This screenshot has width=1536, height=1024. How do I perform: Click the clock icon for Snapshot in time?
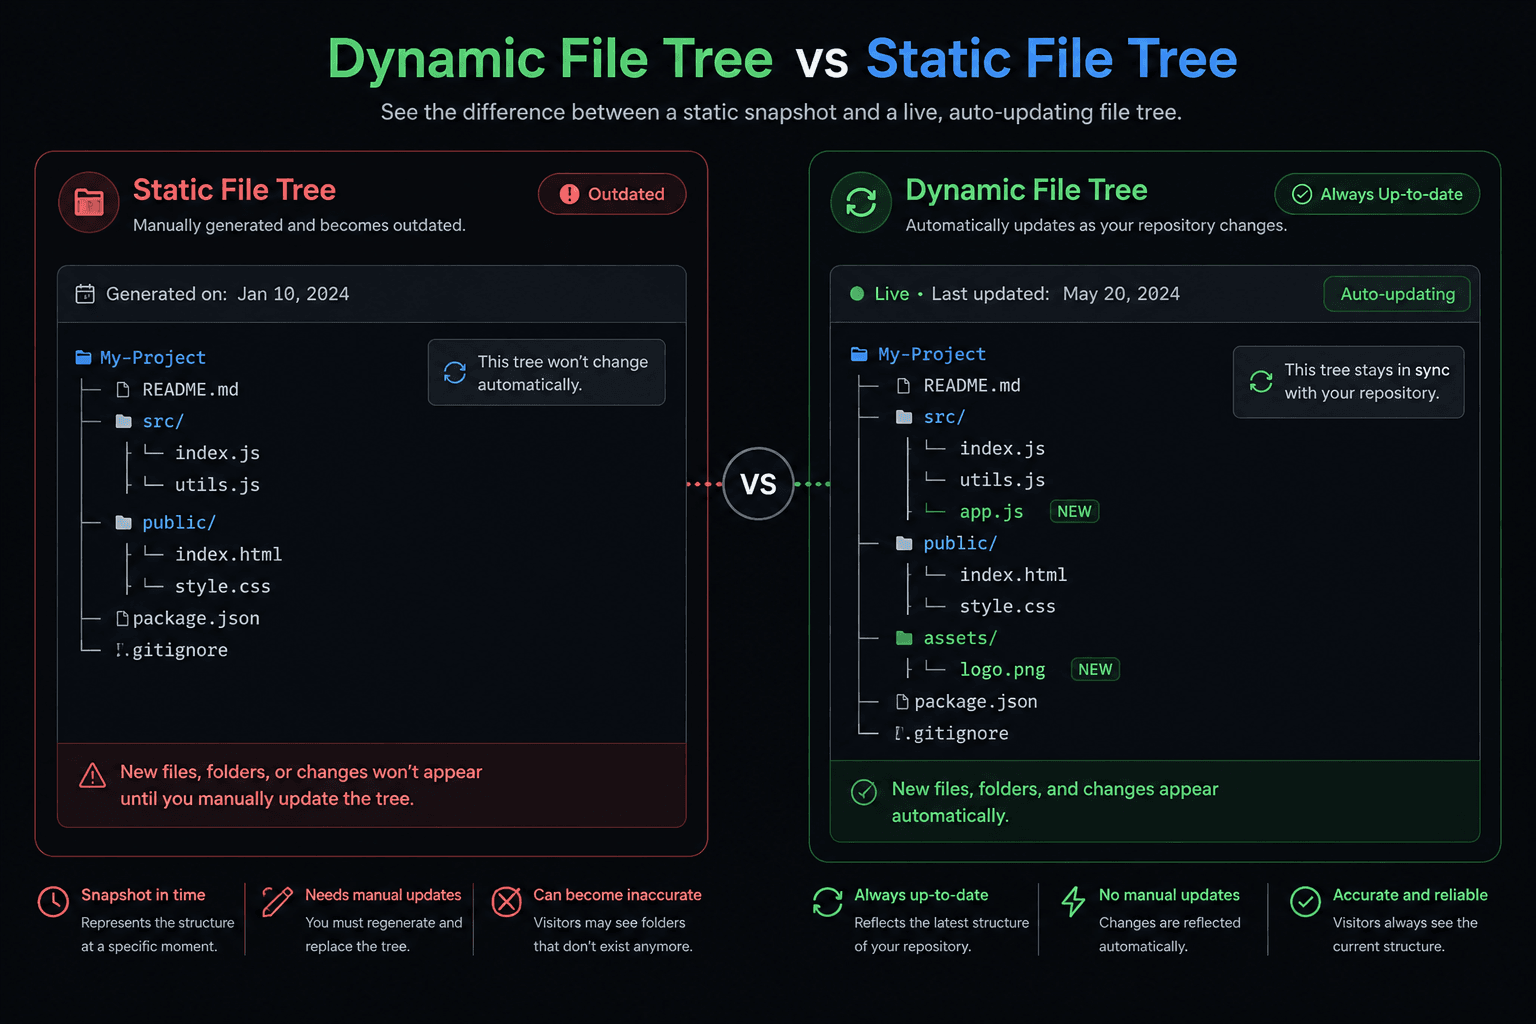click(x=53, y=902)
